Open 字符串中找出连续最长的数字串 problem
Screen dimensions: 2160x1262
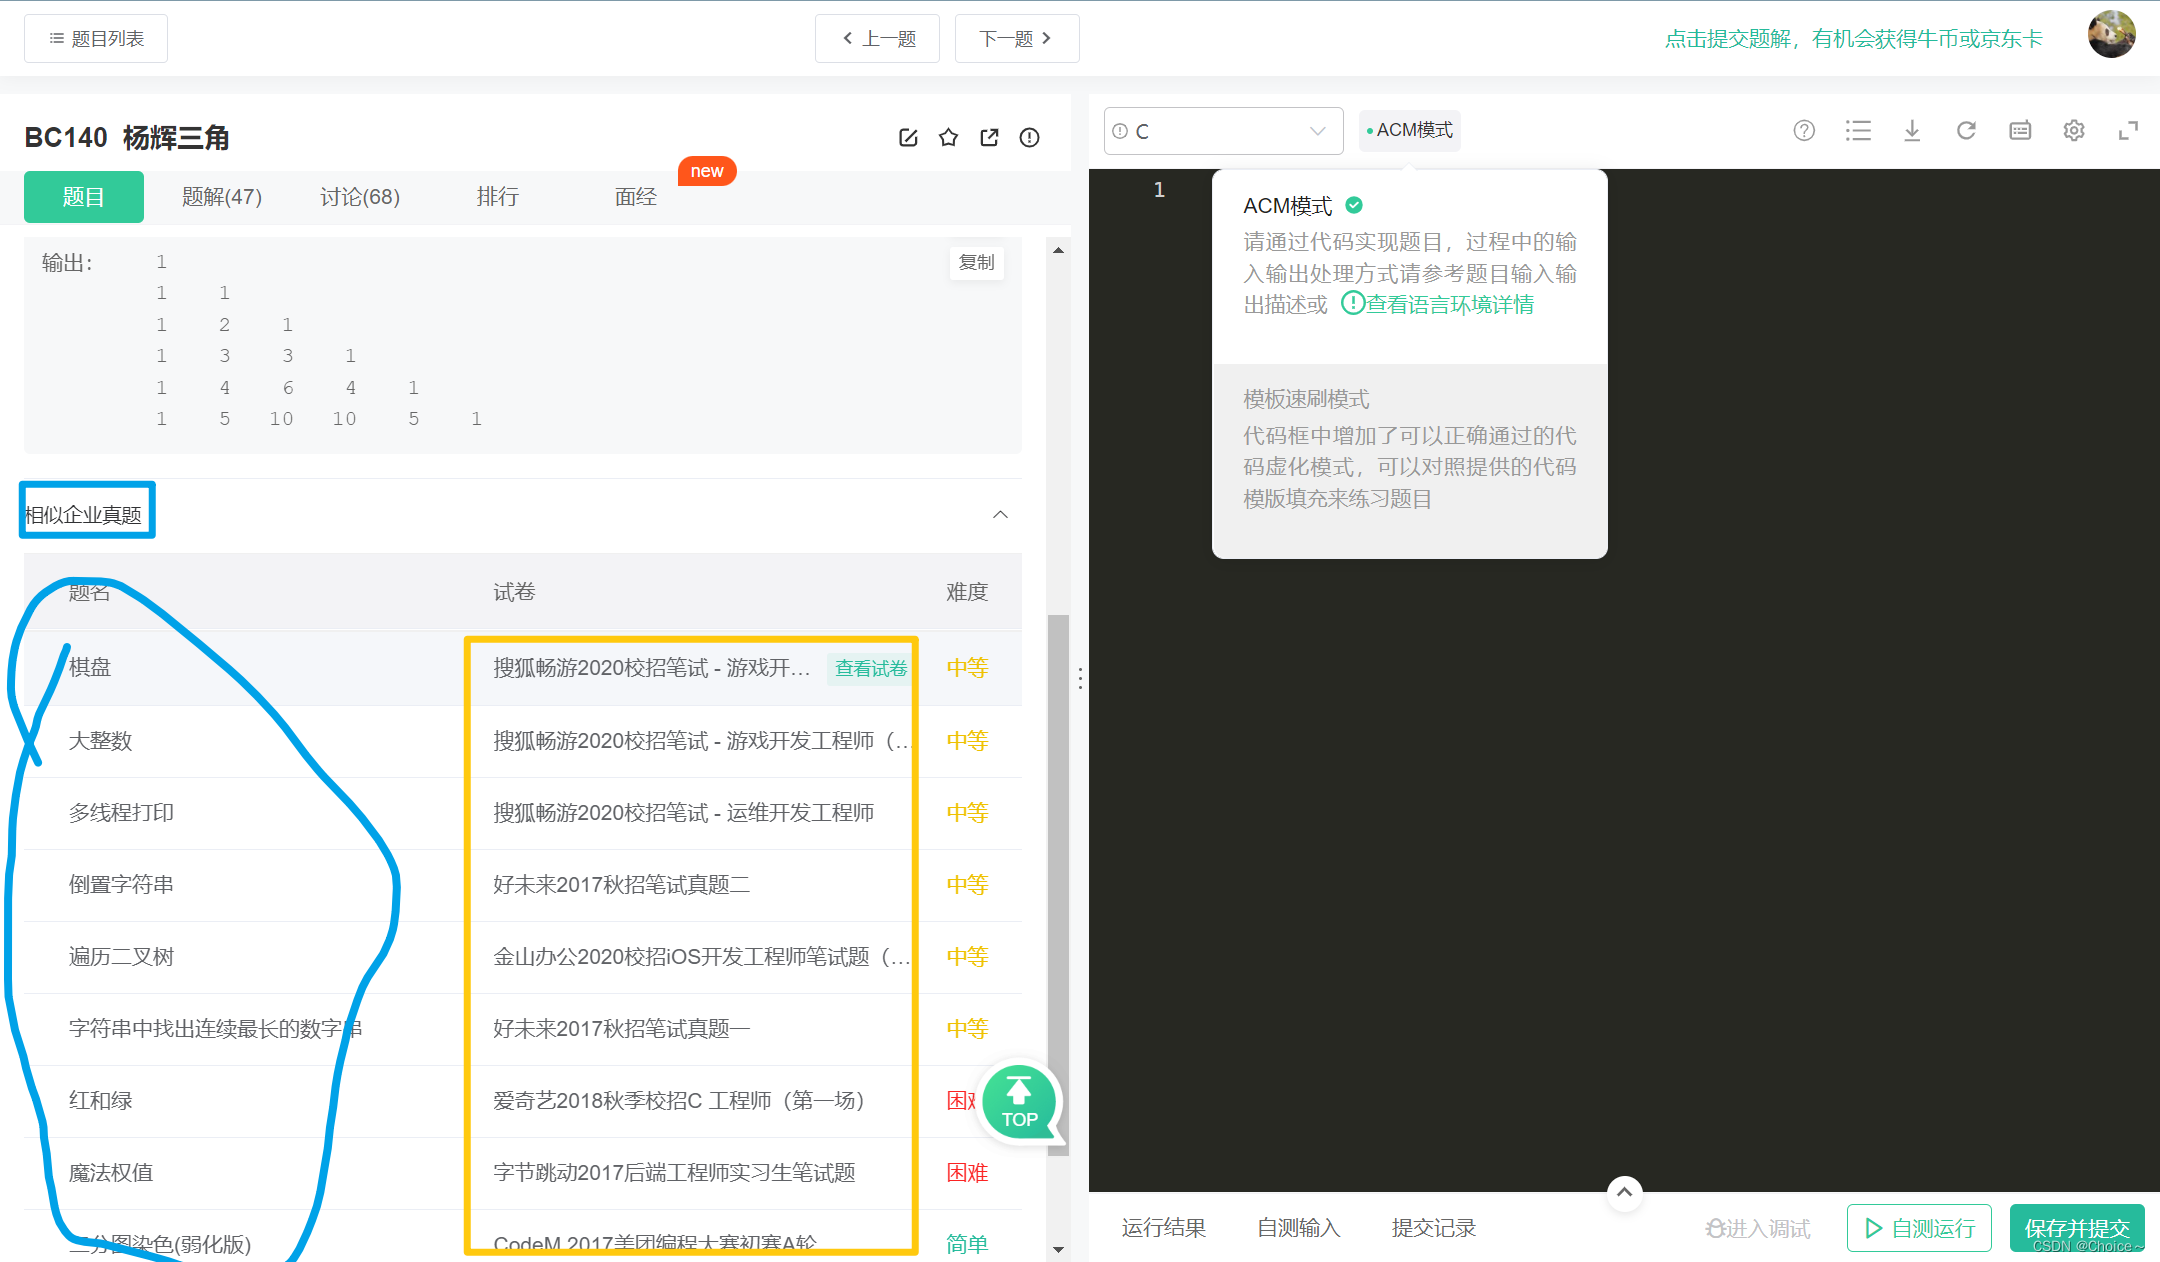pyautogui.click(x=215, y=1029)
